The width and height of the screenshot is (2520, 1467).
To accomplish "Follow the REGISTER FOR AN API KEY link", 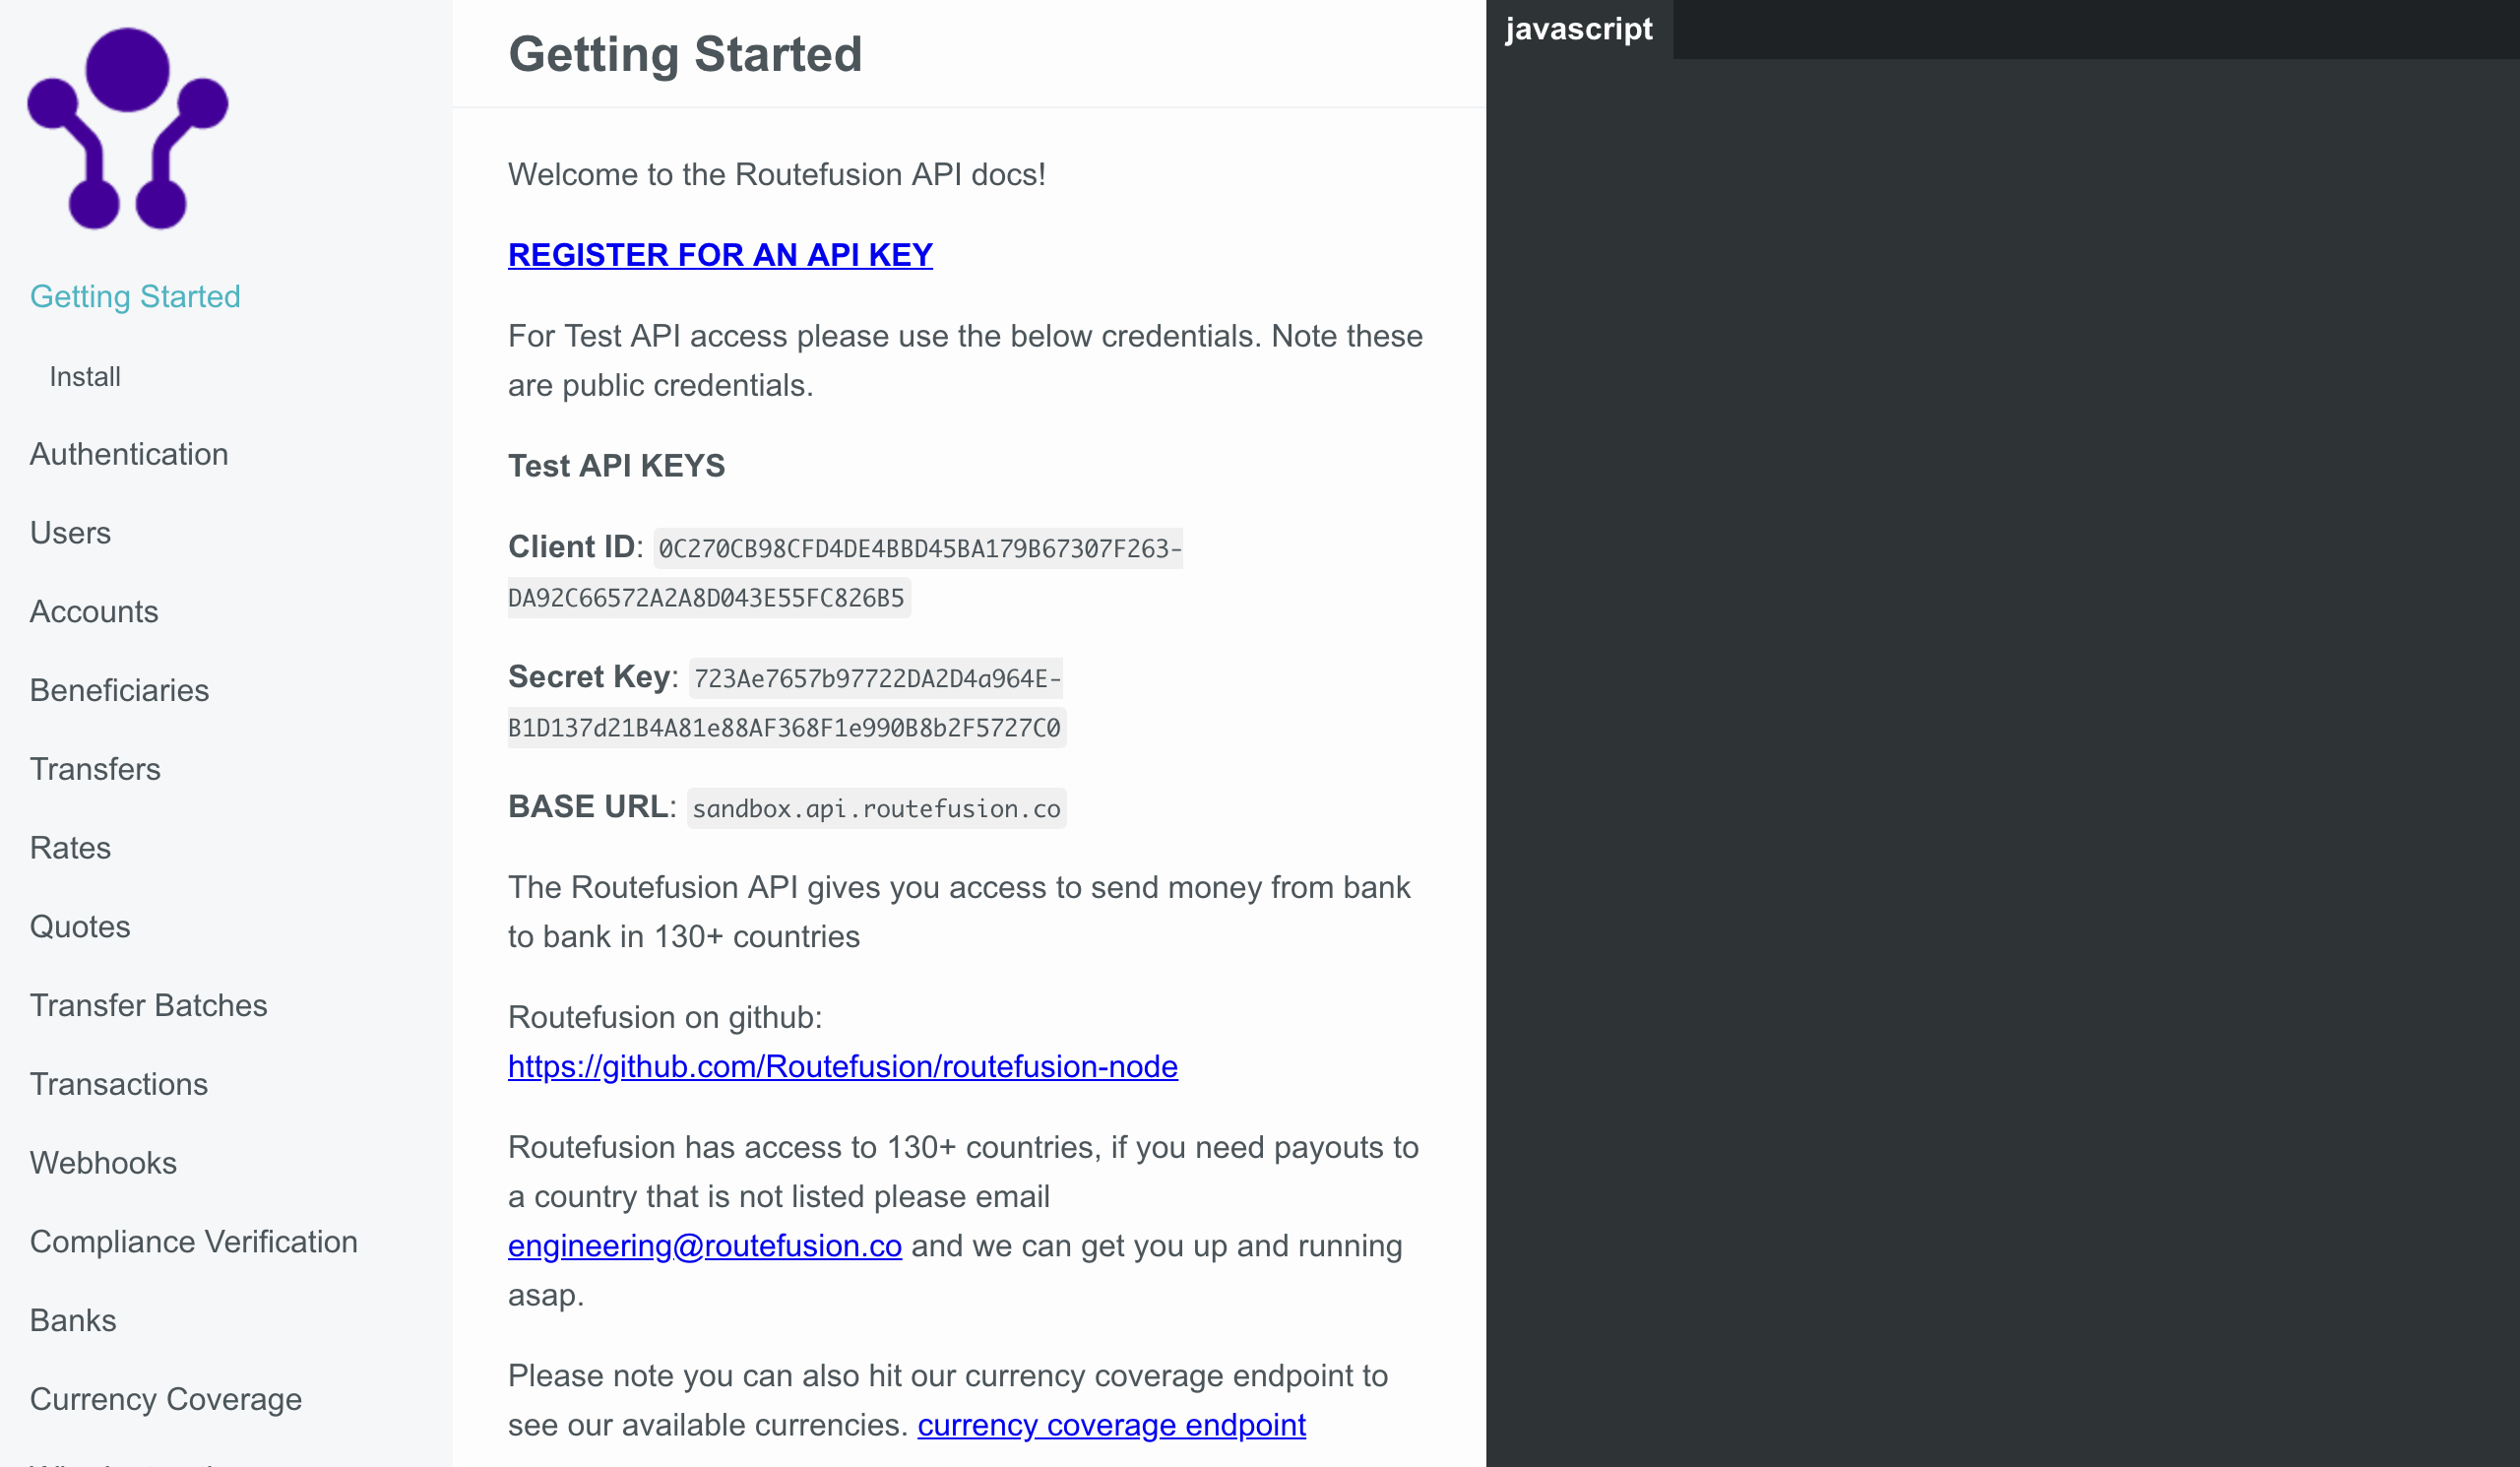I will [x=720, y=255].
